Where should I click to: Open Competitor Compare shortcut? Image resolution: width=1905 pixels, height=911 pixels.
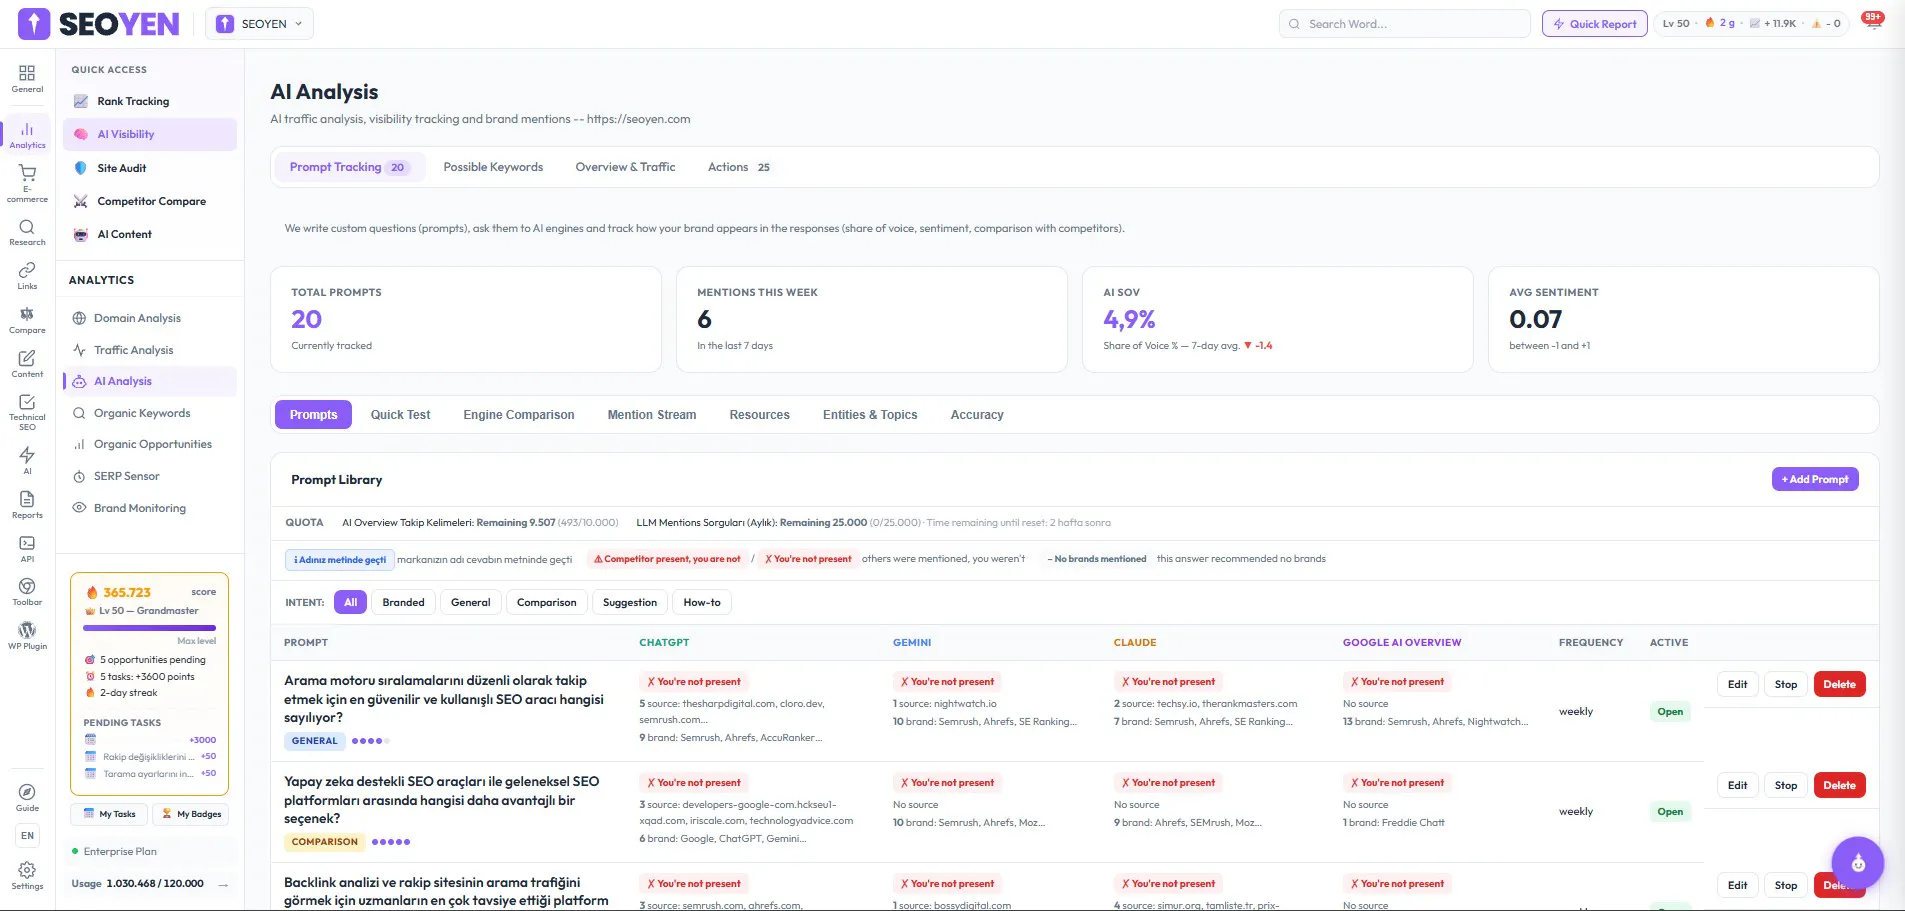point(150,201)
